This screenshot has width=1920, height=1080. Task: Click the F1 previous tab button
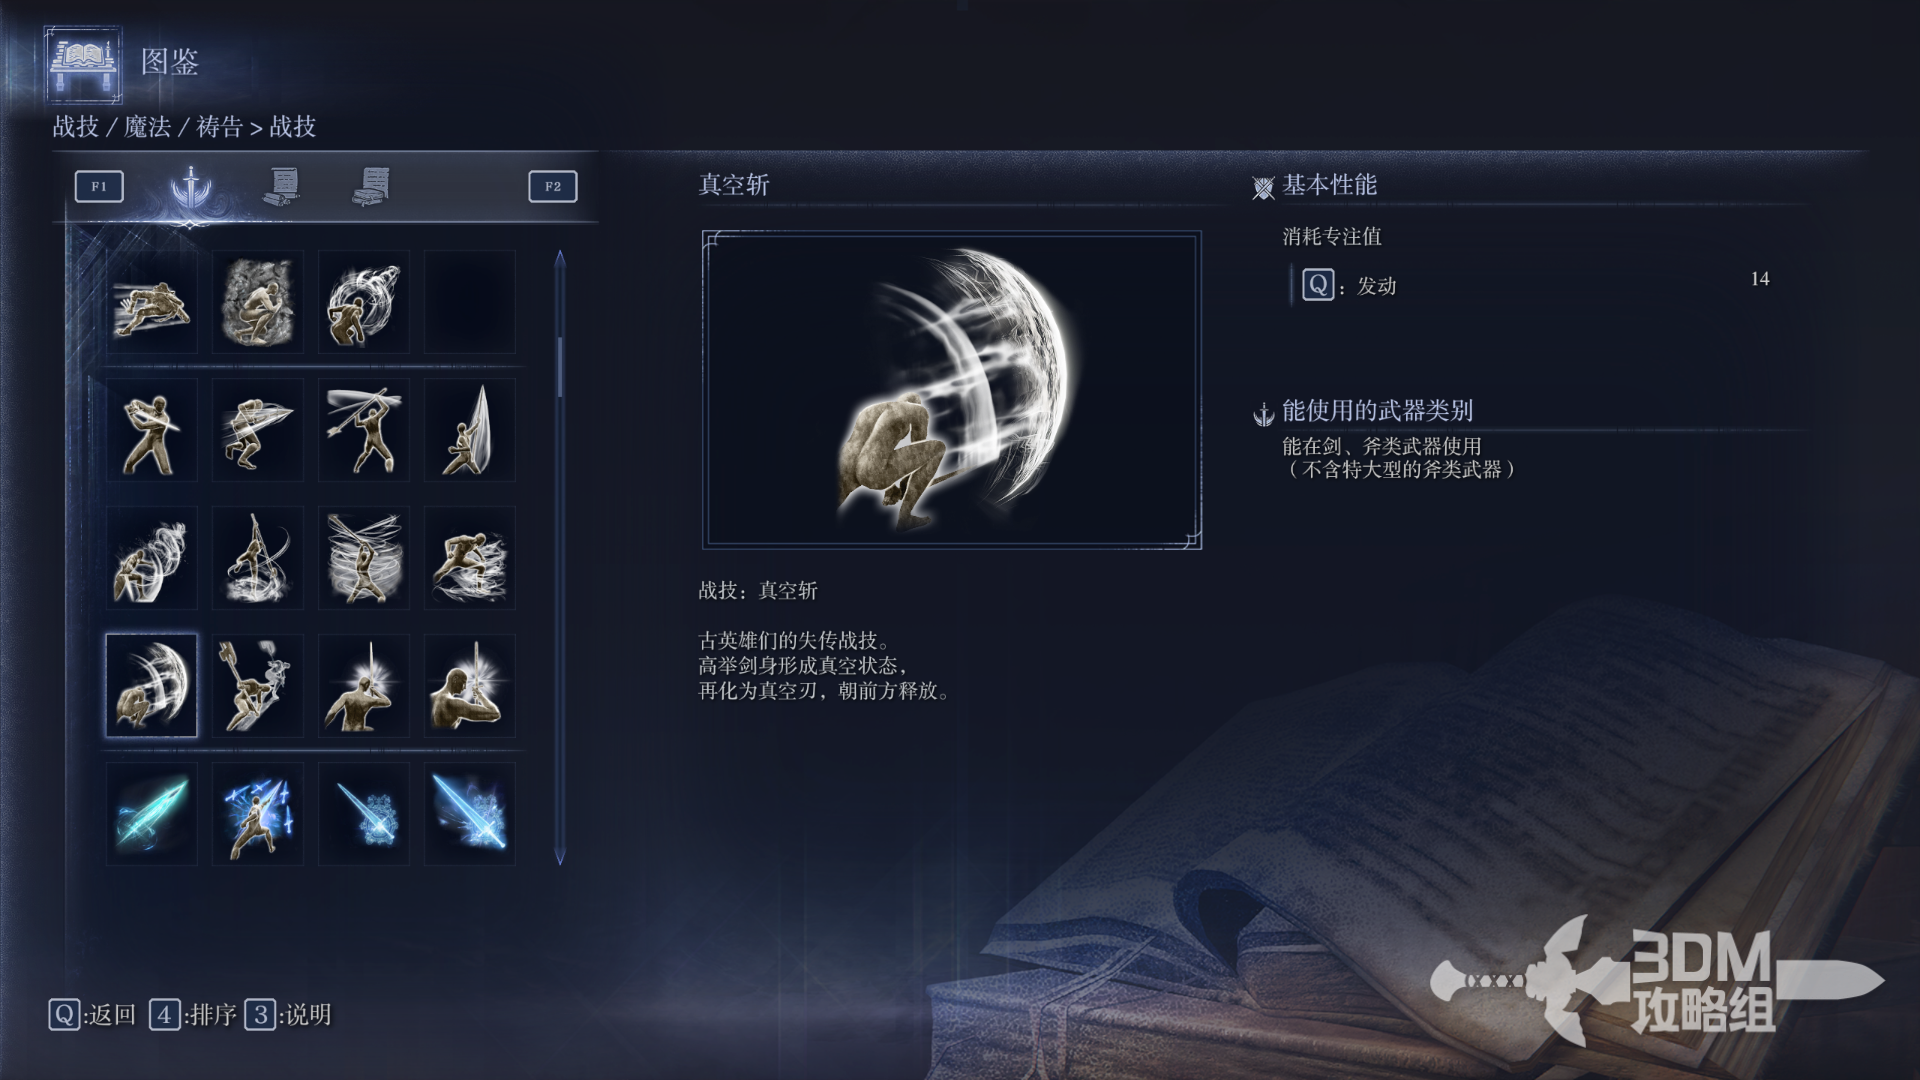coord(99,186)
